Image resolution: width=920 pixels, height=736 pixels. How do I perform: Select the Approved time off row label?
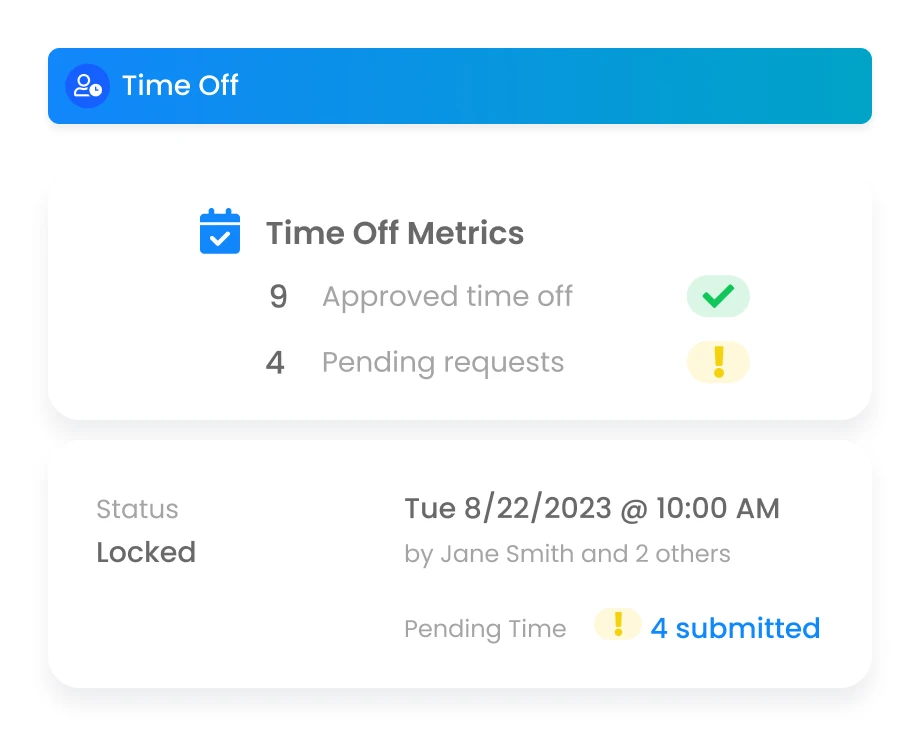click(x=447, y=296)
